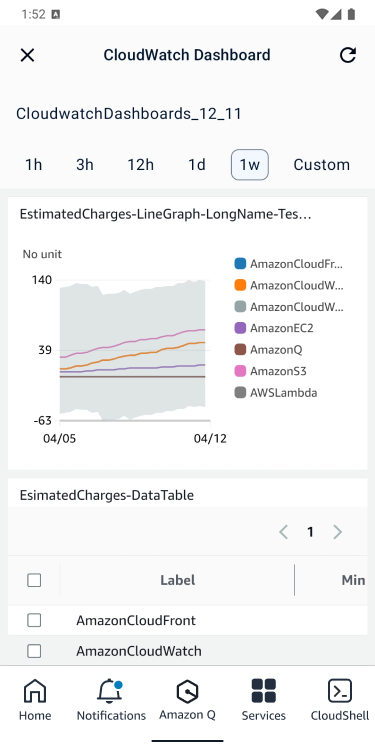
Task: Click the AmazonEC2 purple legend swatch
Action: click(x=240, y=328)
